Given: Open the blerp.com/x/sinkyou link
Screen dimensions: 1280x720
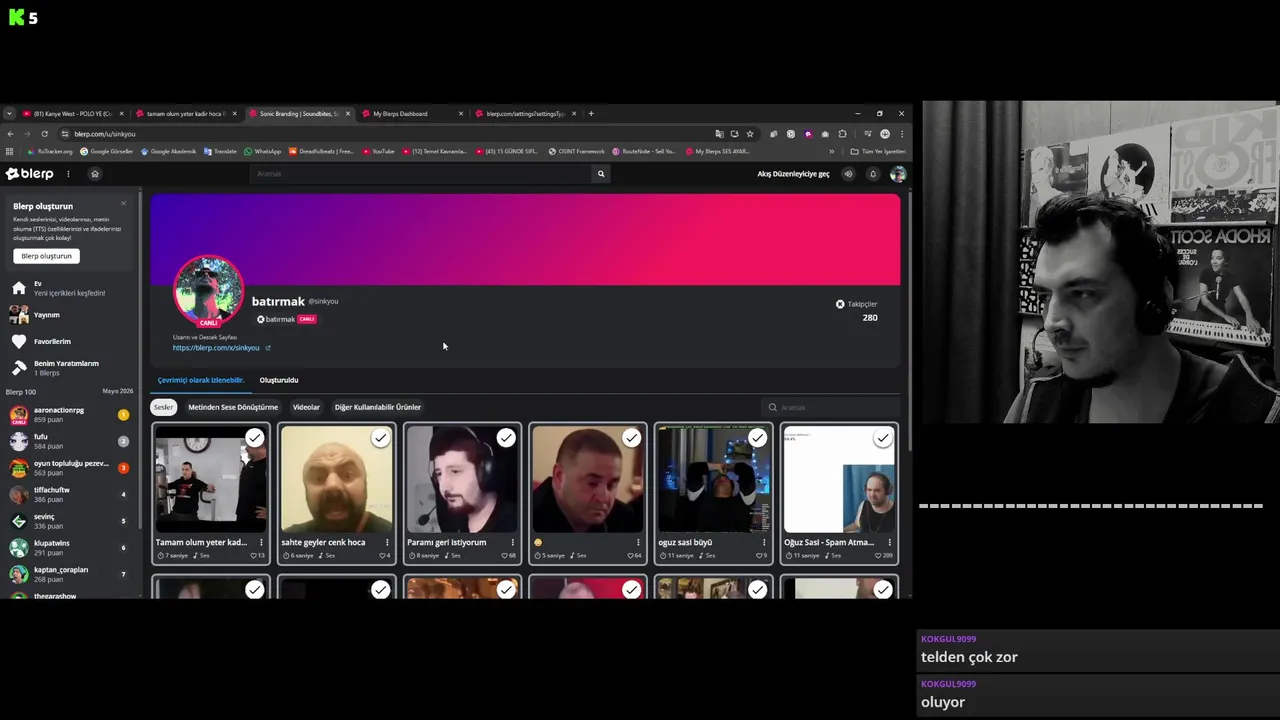Looking at the screenshot, I should (215, 348).
